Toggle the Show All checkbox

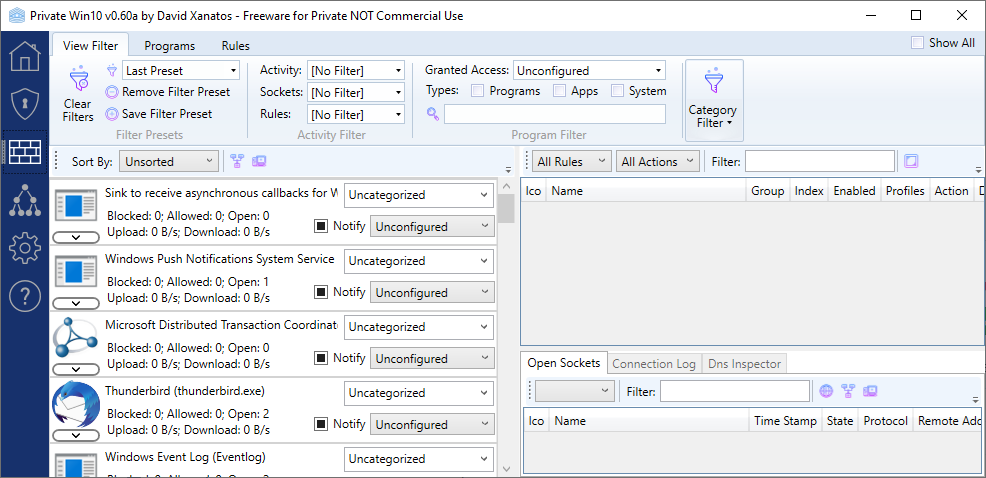[x=917, y=43]
